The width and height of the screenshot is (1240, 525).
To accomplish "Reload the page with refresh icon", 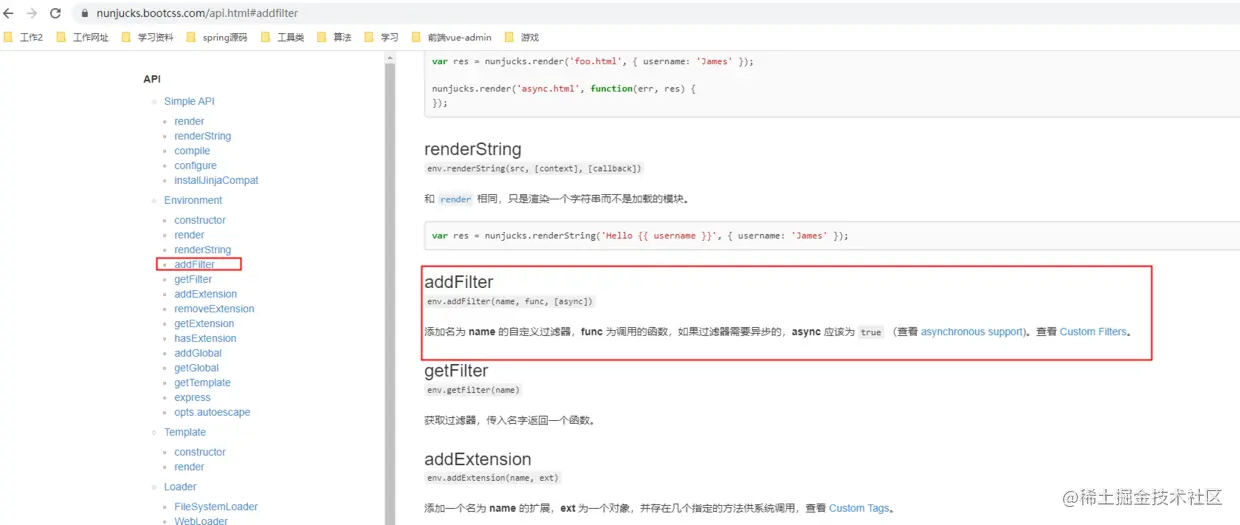I will (x=54, y=13).
